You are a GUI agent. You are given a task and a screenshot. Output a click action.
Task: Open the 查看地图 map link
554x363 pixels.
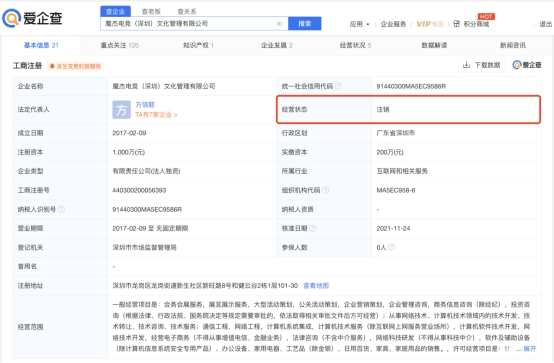click(316, 286)
